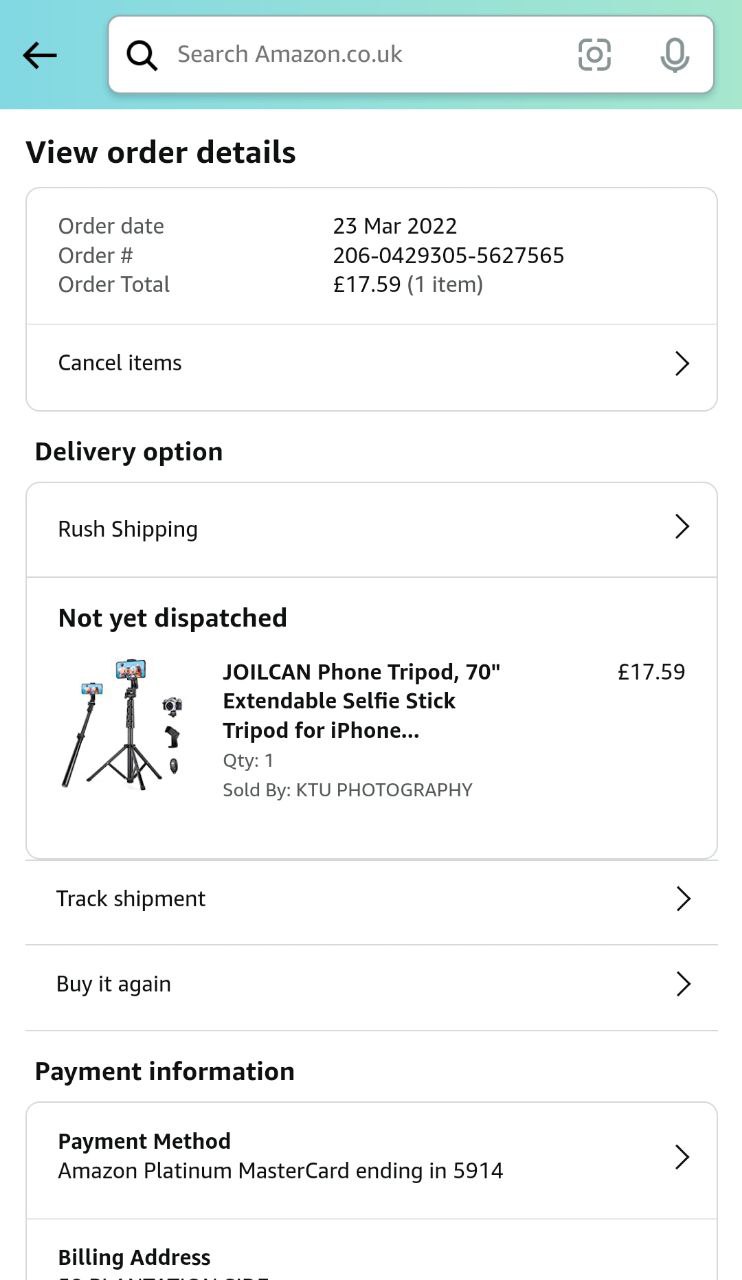Tap the microphone voice search icon
The height and width of the screenshot is (1280, 742).
point(675,55)
